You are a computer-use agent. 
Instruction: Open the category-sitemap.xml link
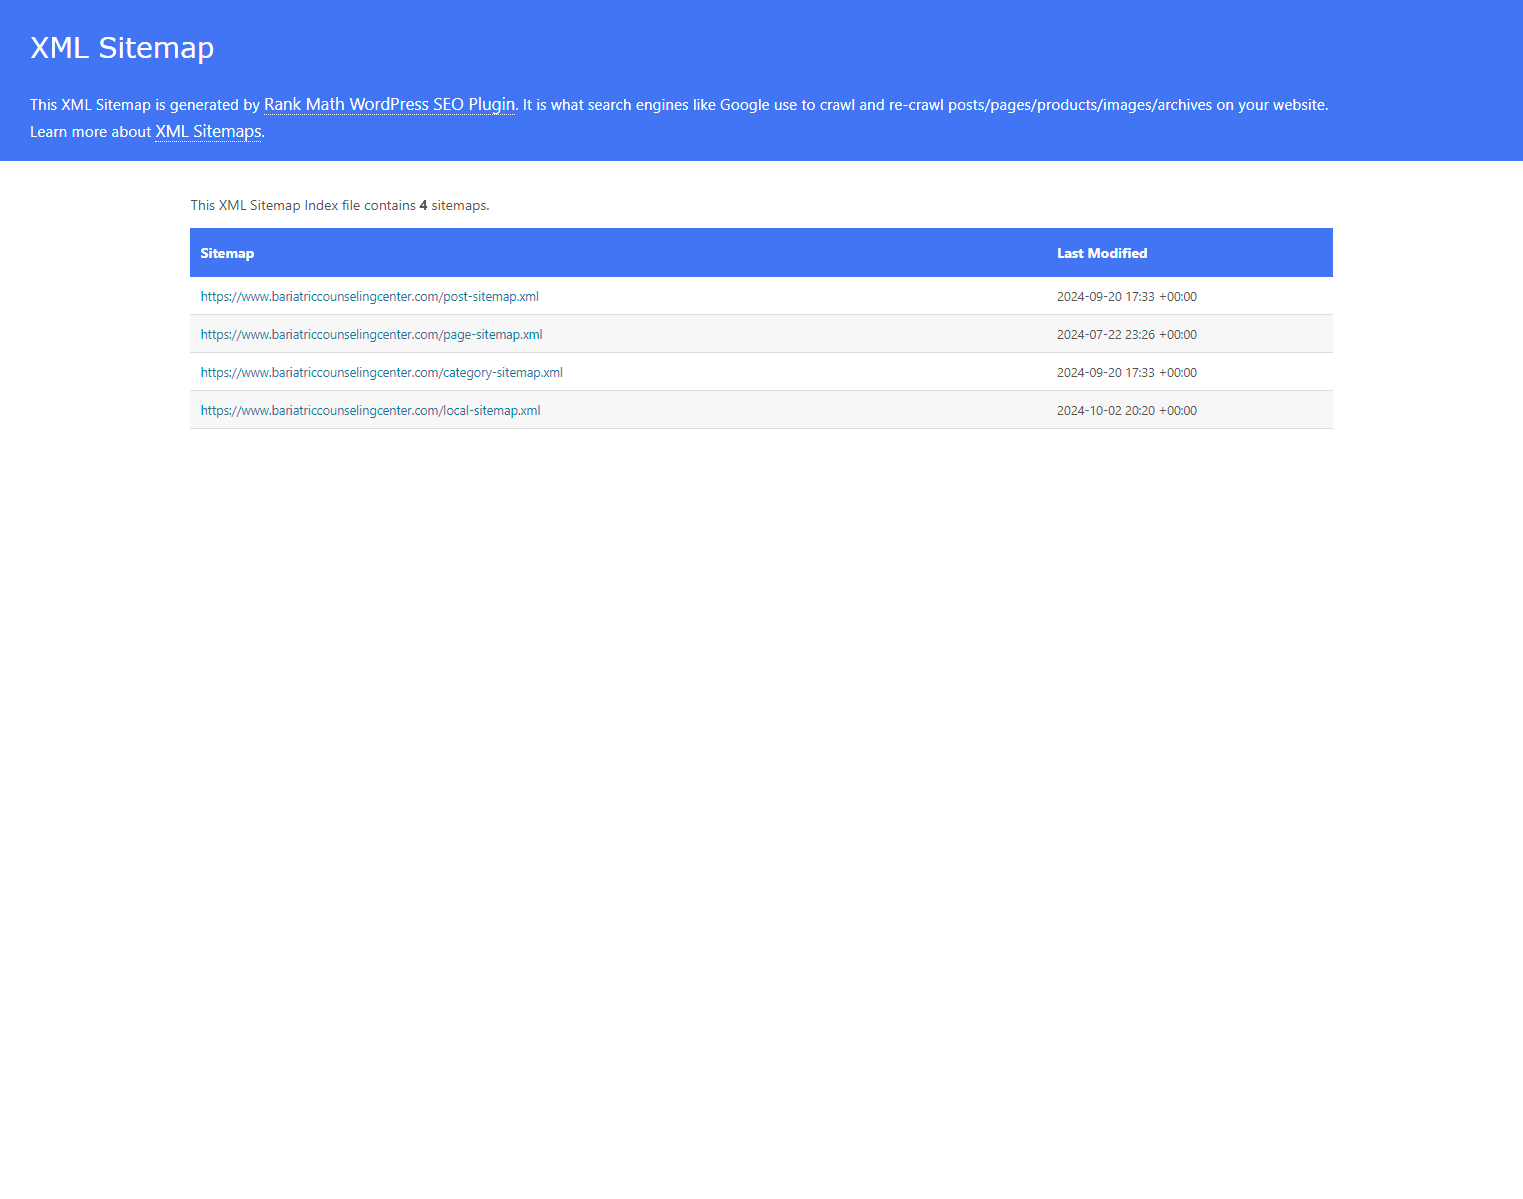[382, 372]
